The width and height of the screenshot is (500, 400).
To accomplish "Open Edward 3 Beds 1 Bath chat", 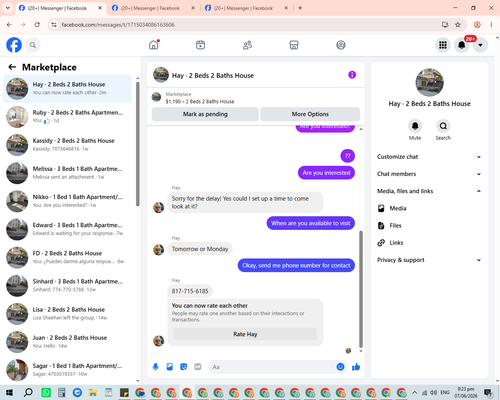I will tap(67, 229).
